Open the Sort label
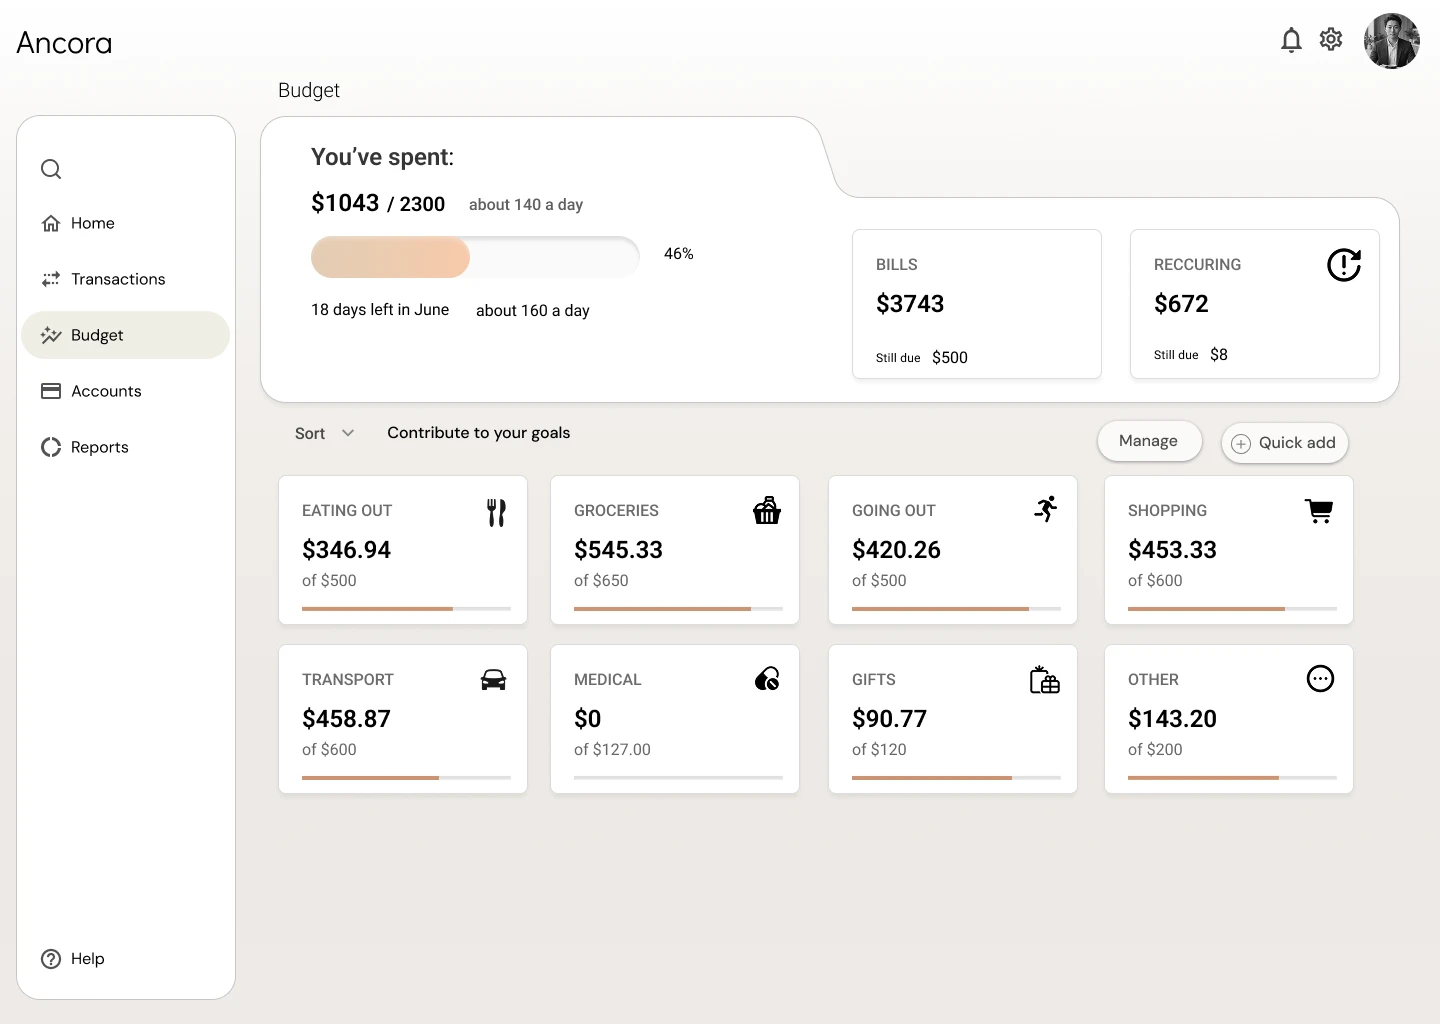Viewport: 1440px width, 1024px height. point(310,433)
